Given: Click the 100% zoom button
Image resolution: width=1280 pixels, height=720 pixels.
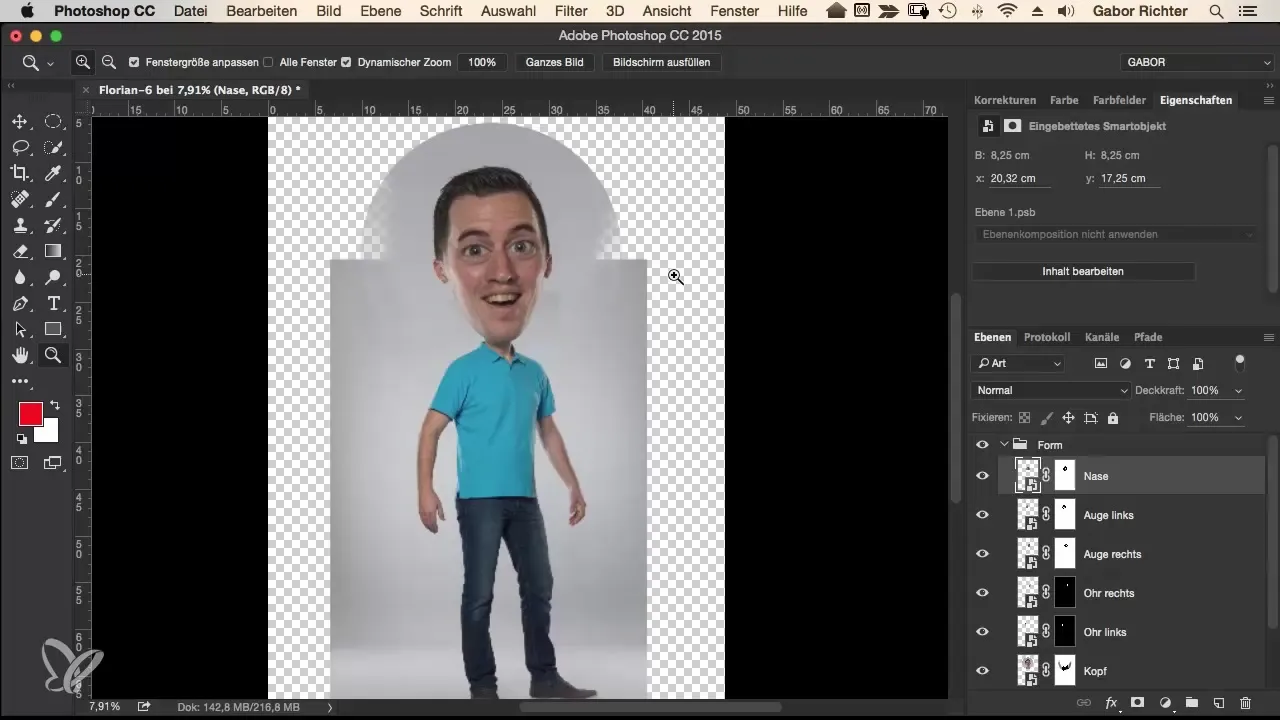Looking at the screenshot, I should (x=482, y=62).
